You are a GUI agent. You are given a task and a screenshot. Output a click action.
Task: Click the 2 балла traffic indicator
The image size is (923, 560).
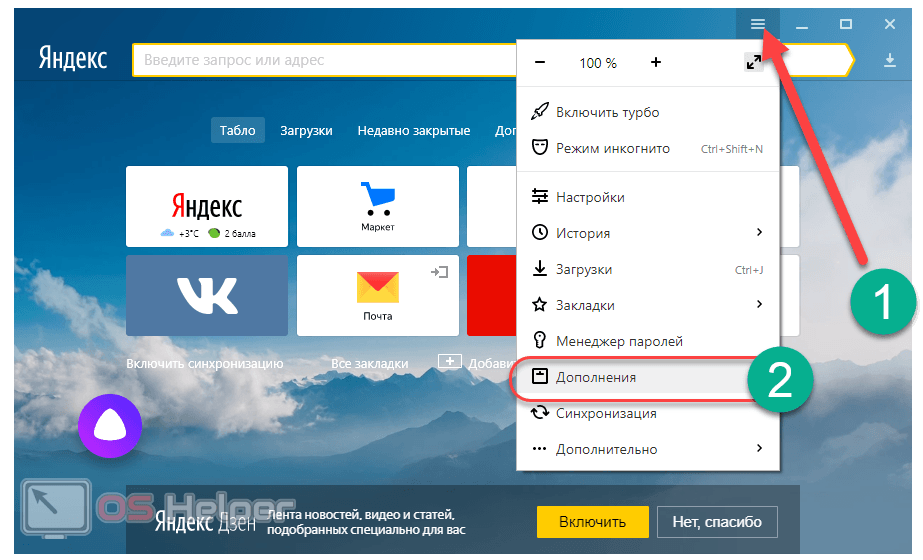(x=232, y=233)
